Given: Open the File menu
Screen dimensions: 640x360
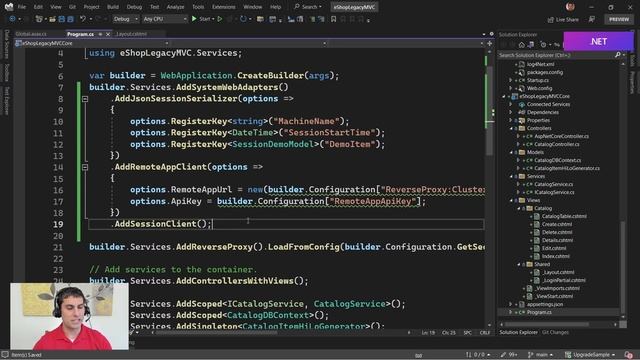Looking at the screenshot, I should click(22, 7).
